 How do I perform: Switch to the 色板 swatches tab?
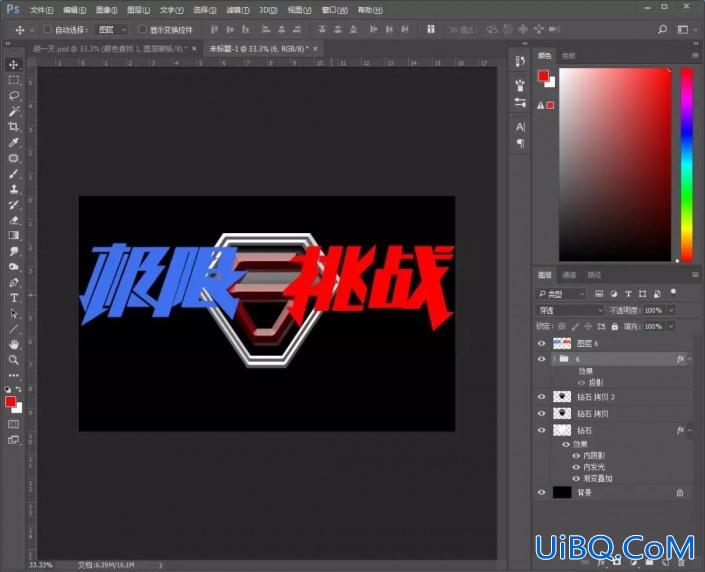(x=568, y=56)
